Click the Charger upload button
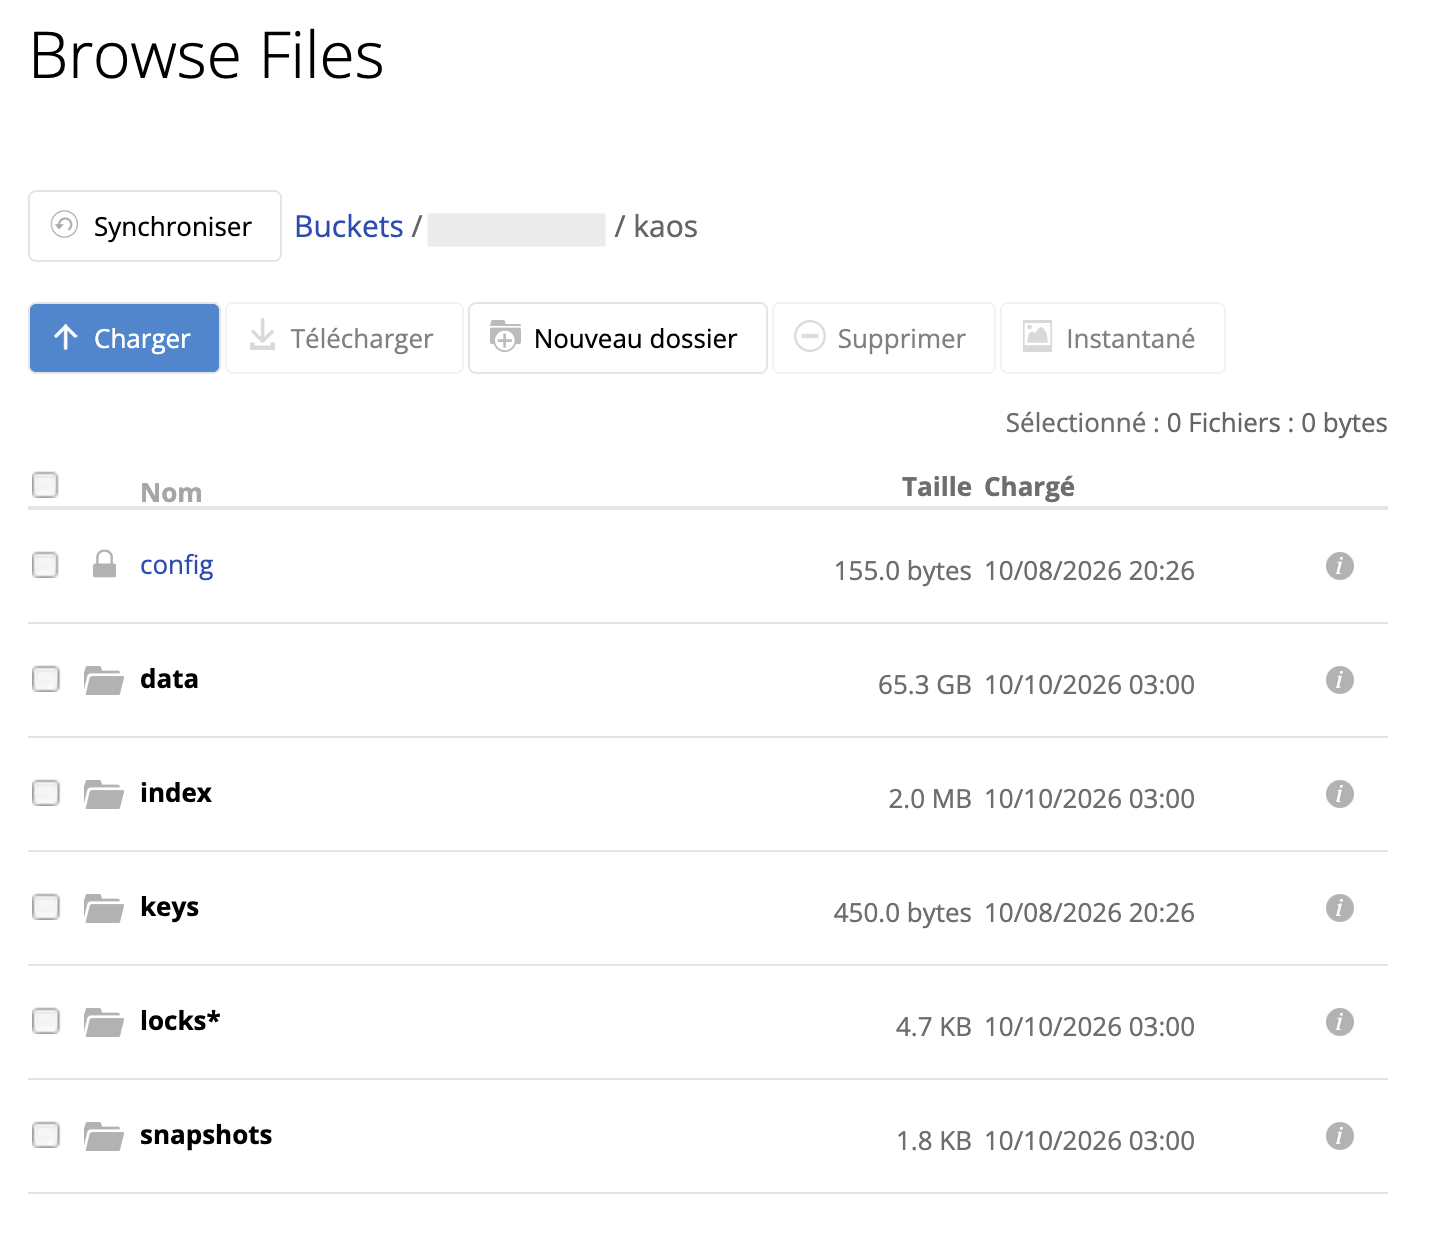This screenshot has width=1434, height=1236. (x=124, y=338)
